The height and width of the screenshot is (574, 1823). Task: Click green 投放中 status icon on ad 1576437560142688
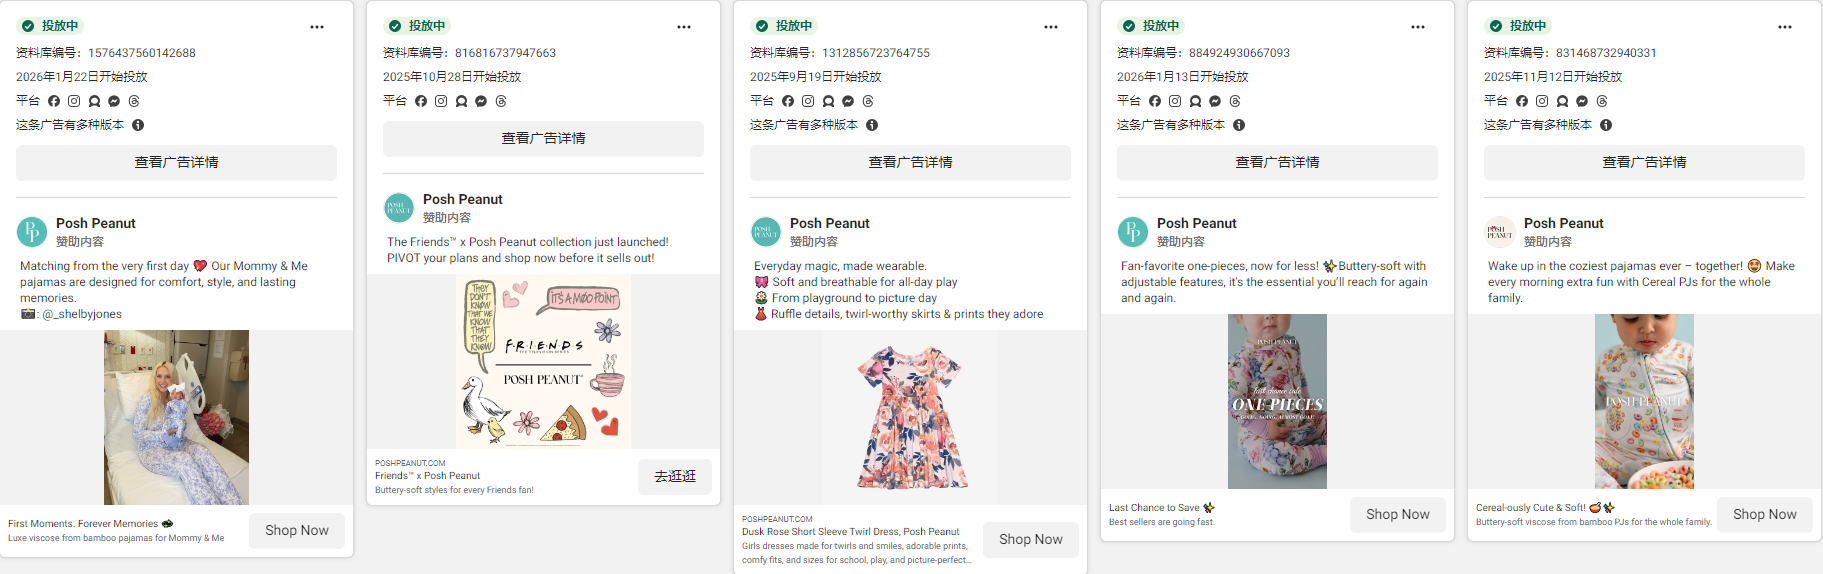click(28, 26)
